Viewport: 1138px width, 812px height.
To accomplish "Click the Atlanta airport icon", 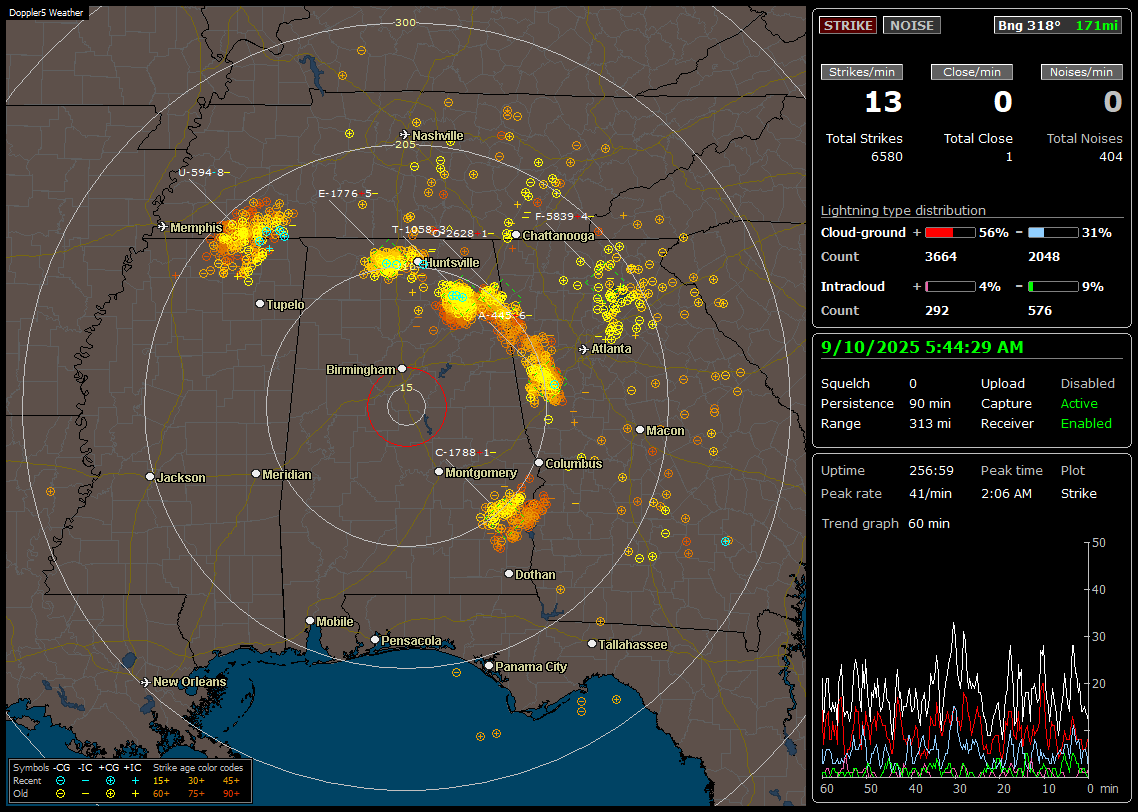I will click(584, 349).
